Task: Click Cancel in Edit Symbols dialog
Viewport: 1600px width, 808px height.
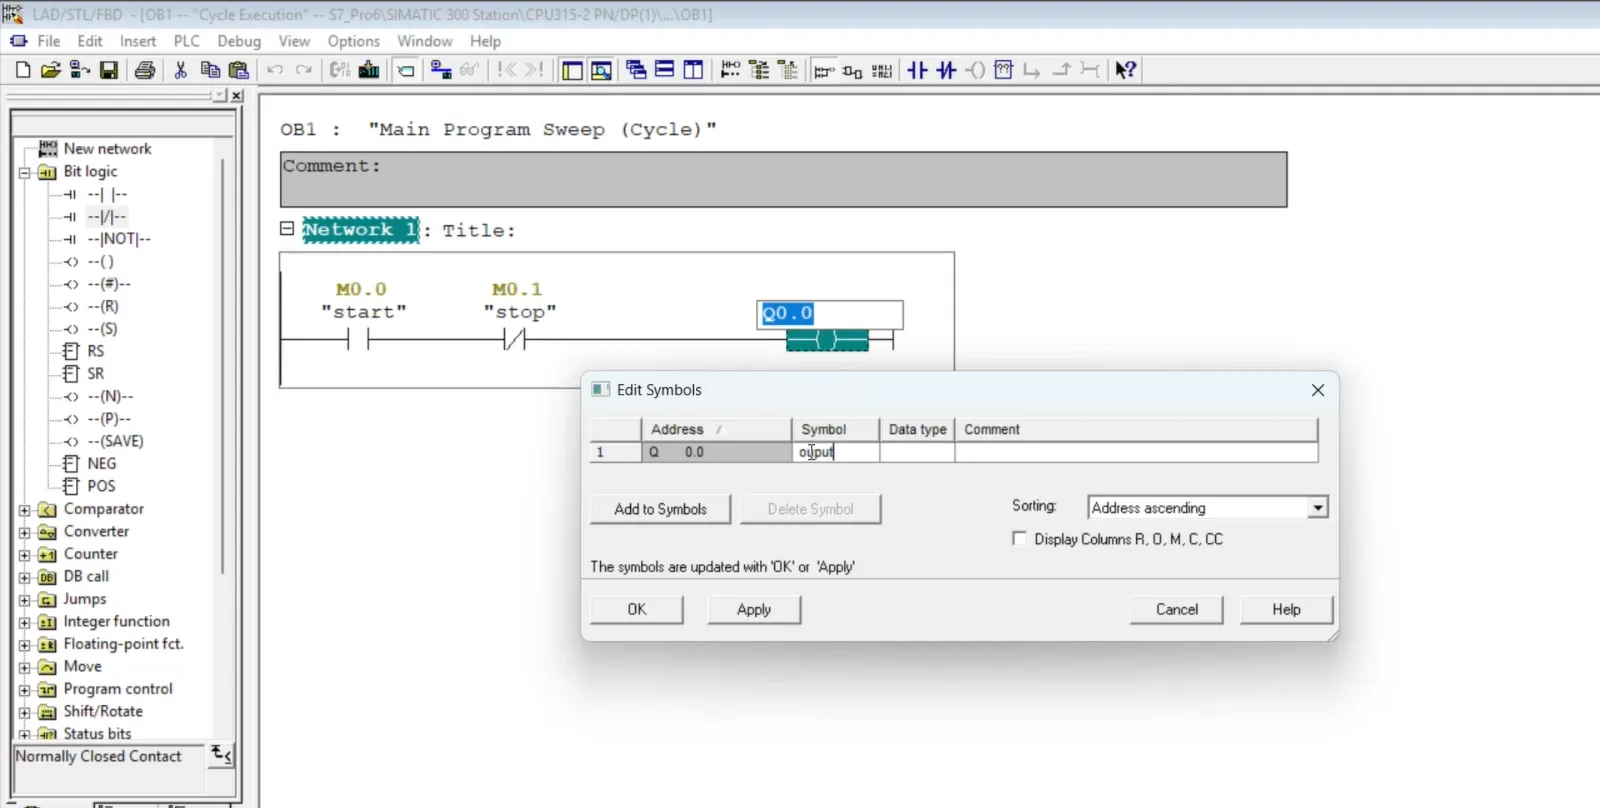Action: (1177, 609)
